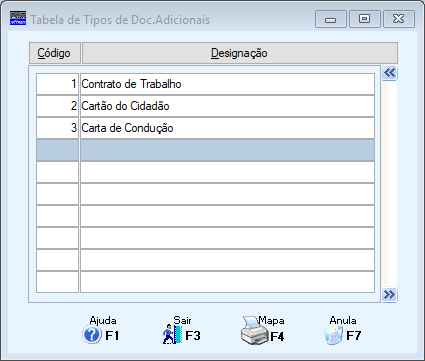Sort by the Código column header
The width and height of the screenshot is (425, 361).
(x=55, y=53)
